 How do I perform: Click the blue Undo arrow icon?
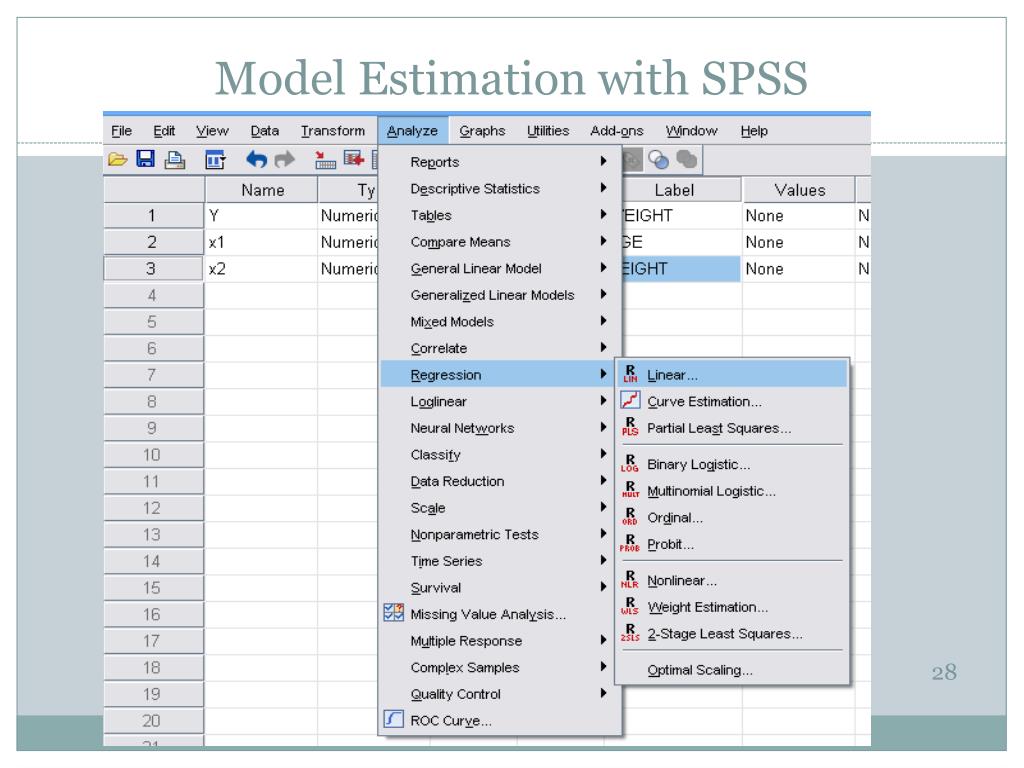pyautogui.click(x=256, y=159)
